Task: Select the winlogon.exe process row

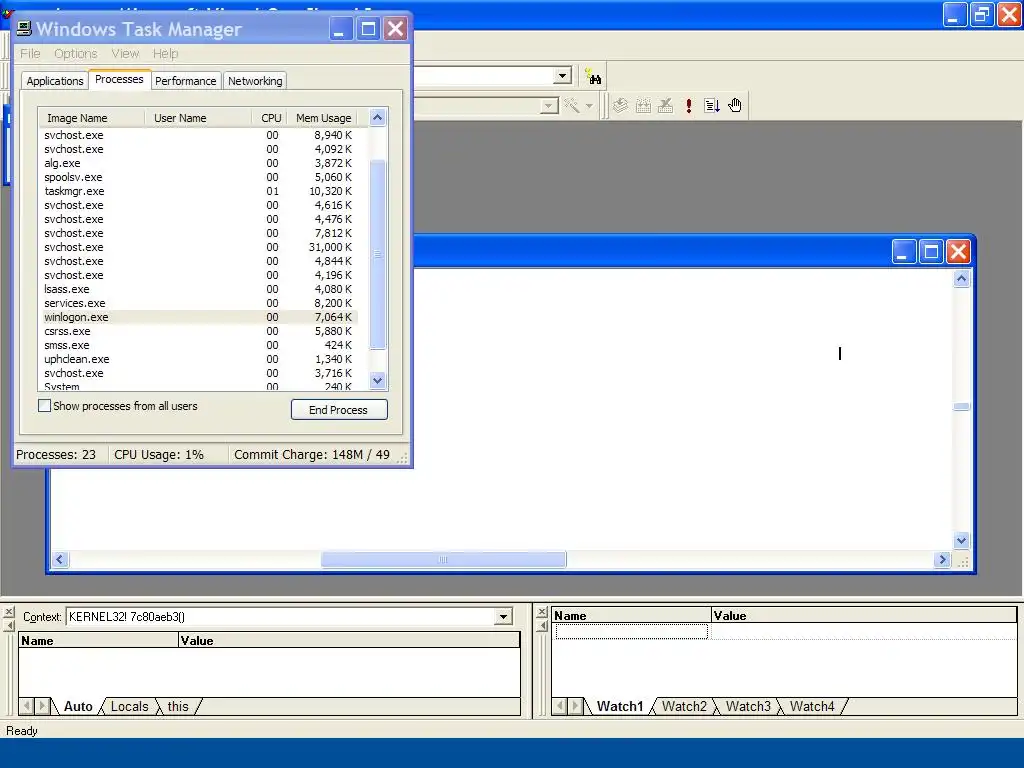Action: 198,317
